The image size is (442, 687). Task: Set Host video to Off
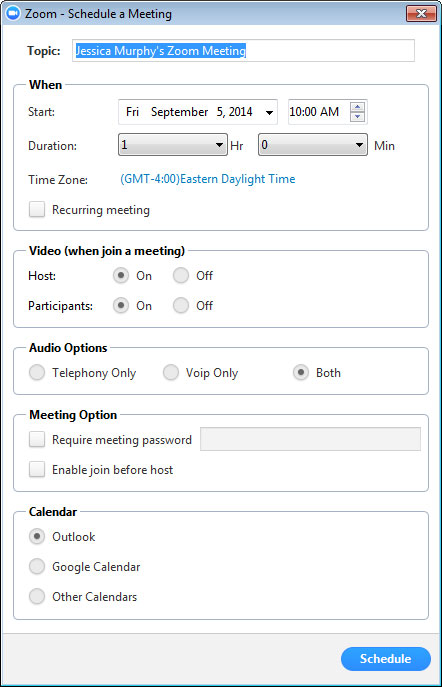point(180,276)
